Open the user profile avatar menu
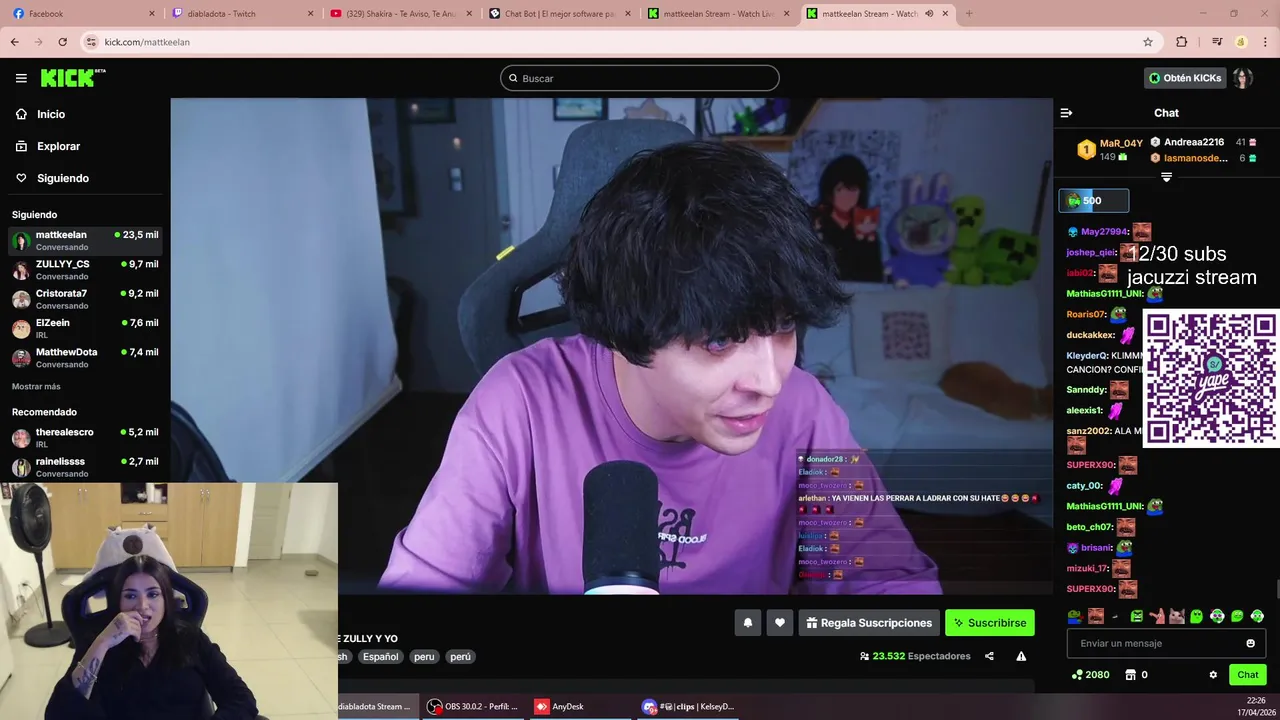Viewport: 1280px width, 720px height. [x=1243, y=78]
